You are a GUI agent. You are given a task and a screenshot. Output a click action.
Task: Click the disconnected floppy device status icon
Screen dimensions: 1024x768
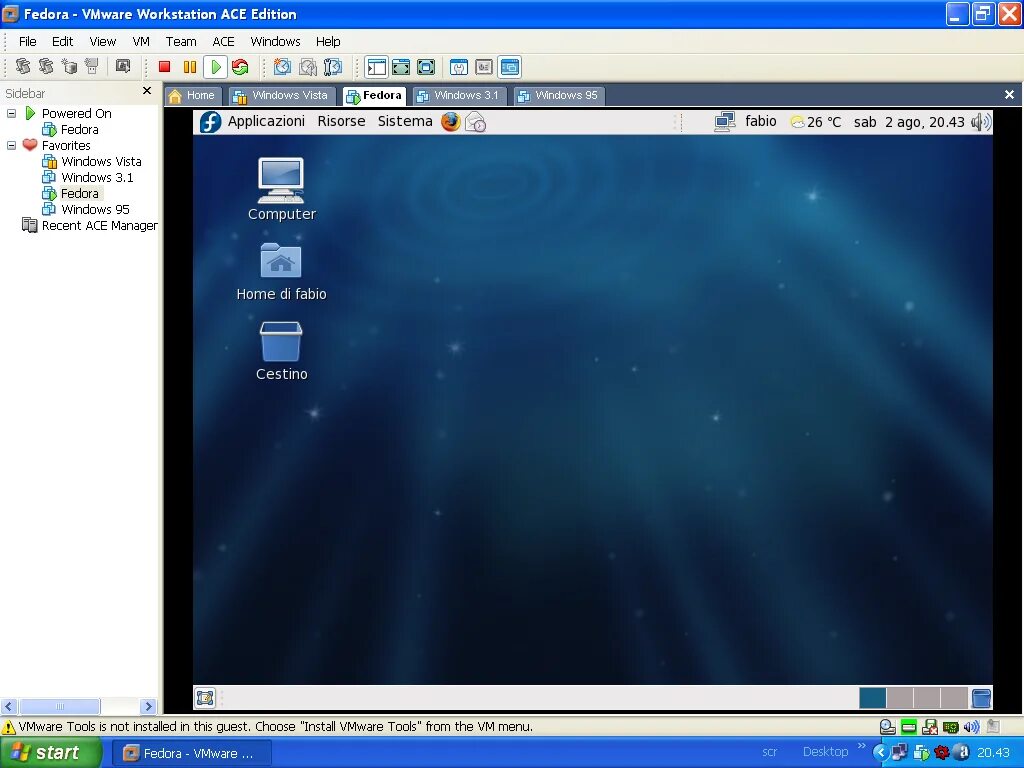(x=930, y=727)
